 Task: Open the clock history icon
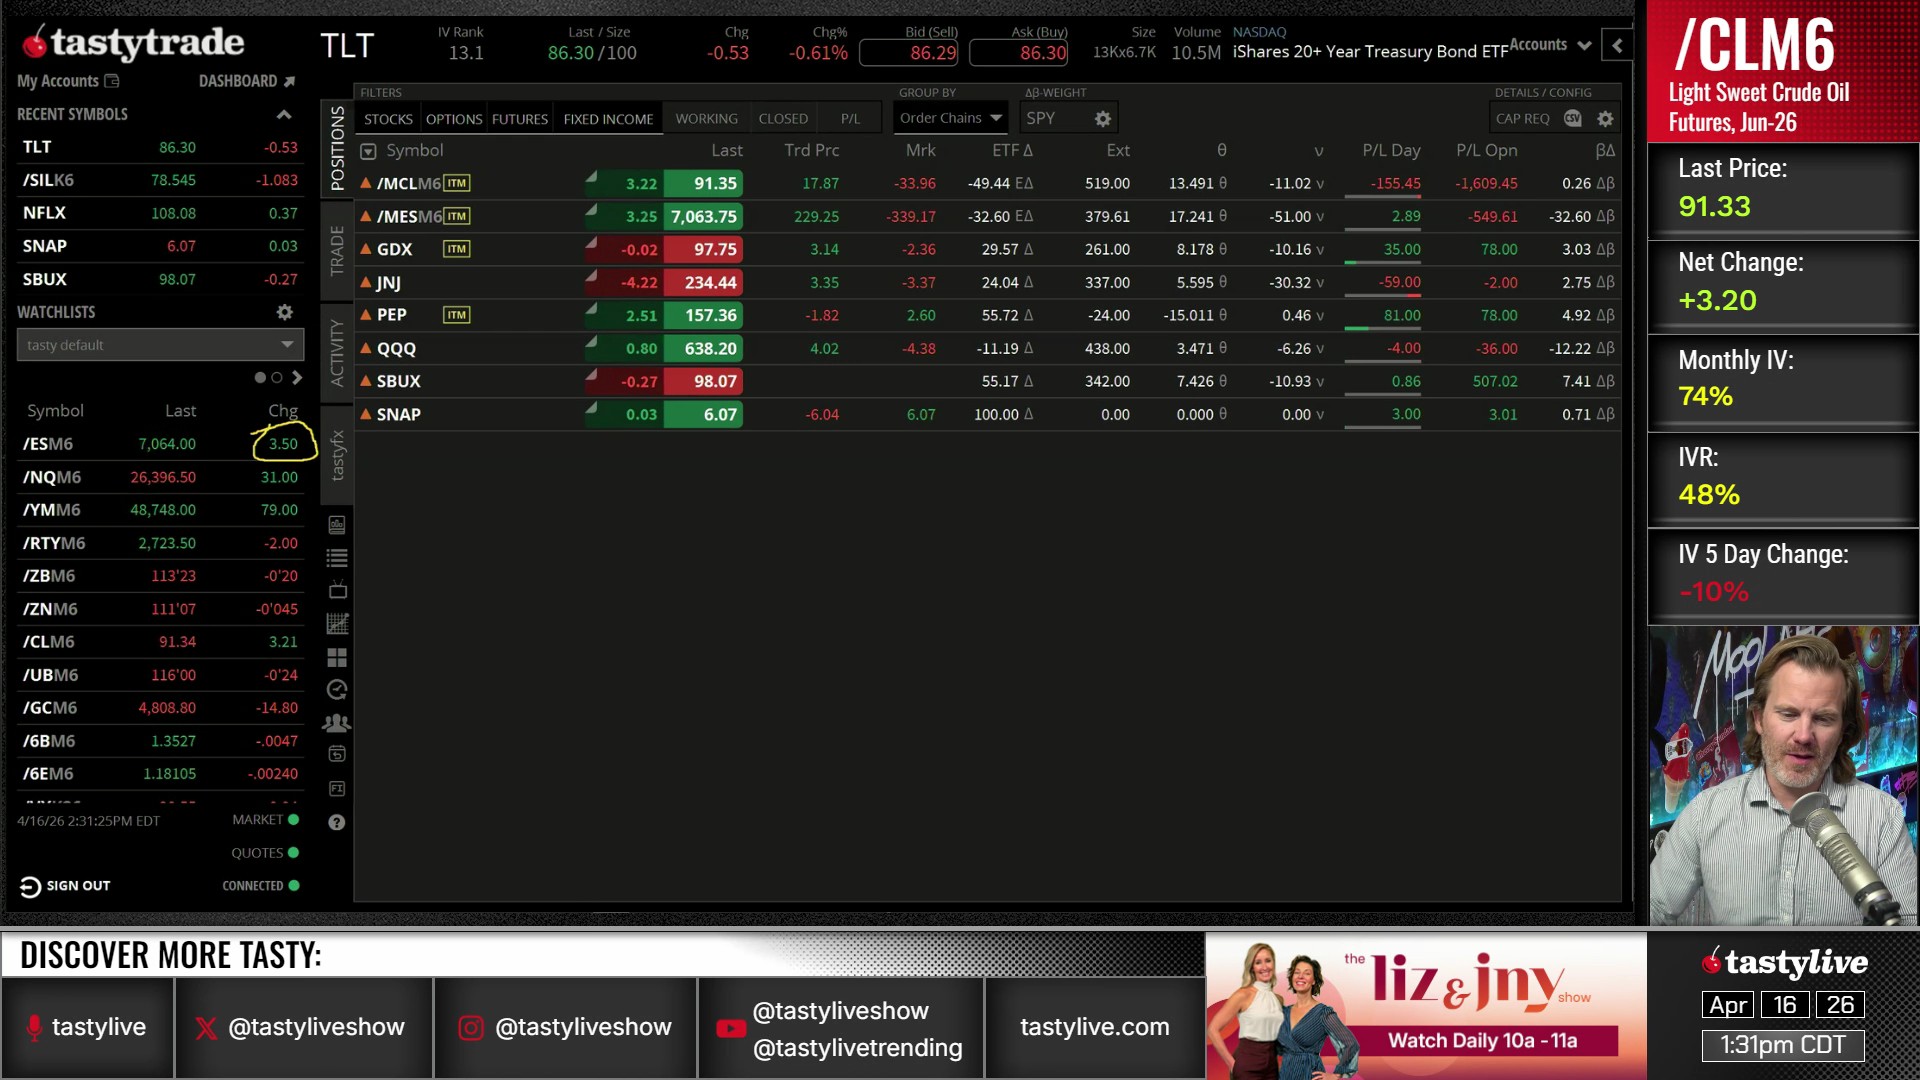tap(337, 689)
